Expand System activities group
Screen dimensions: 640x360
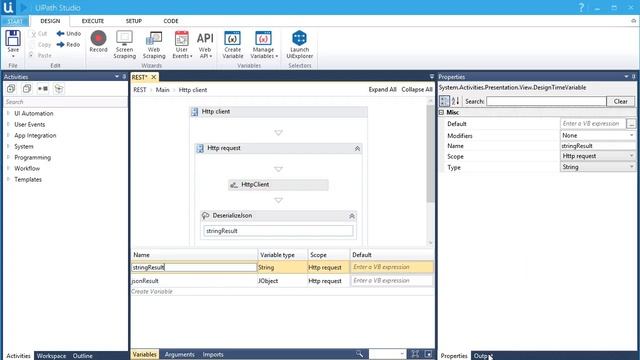point(8,147)
